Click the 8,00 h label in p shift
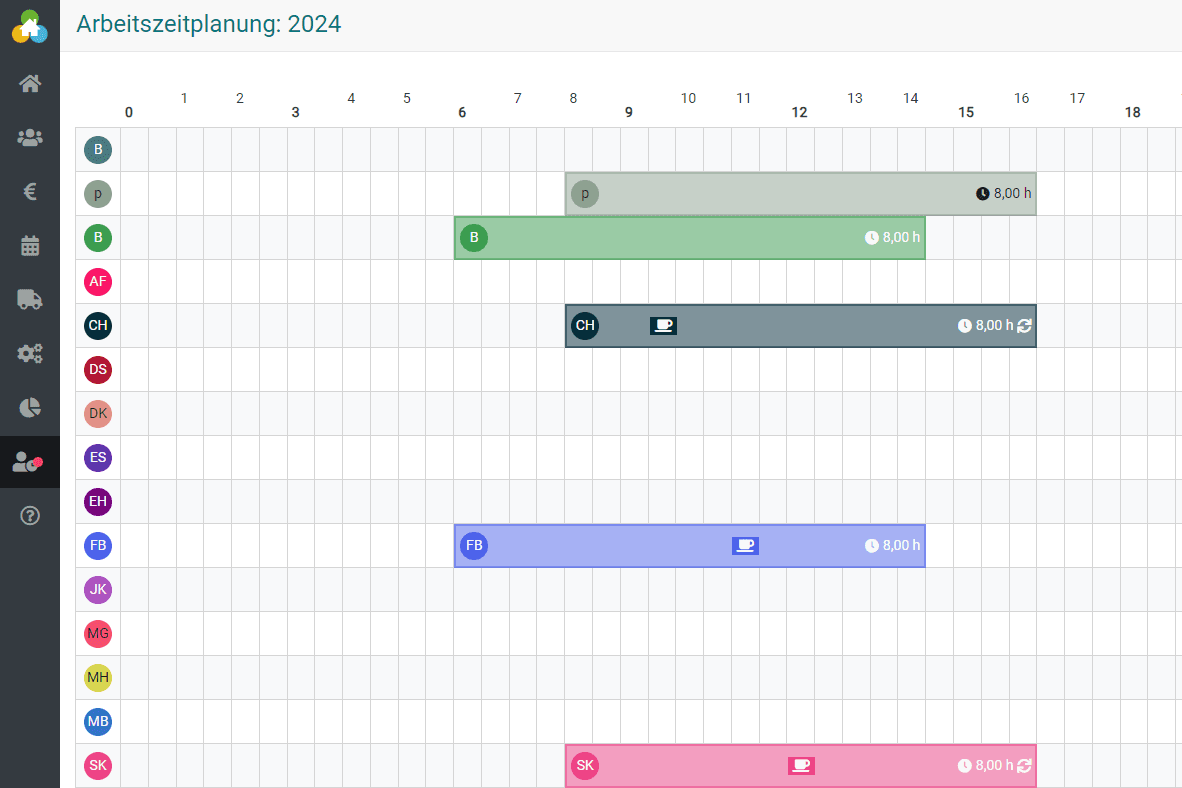 tap(1012, 194)
